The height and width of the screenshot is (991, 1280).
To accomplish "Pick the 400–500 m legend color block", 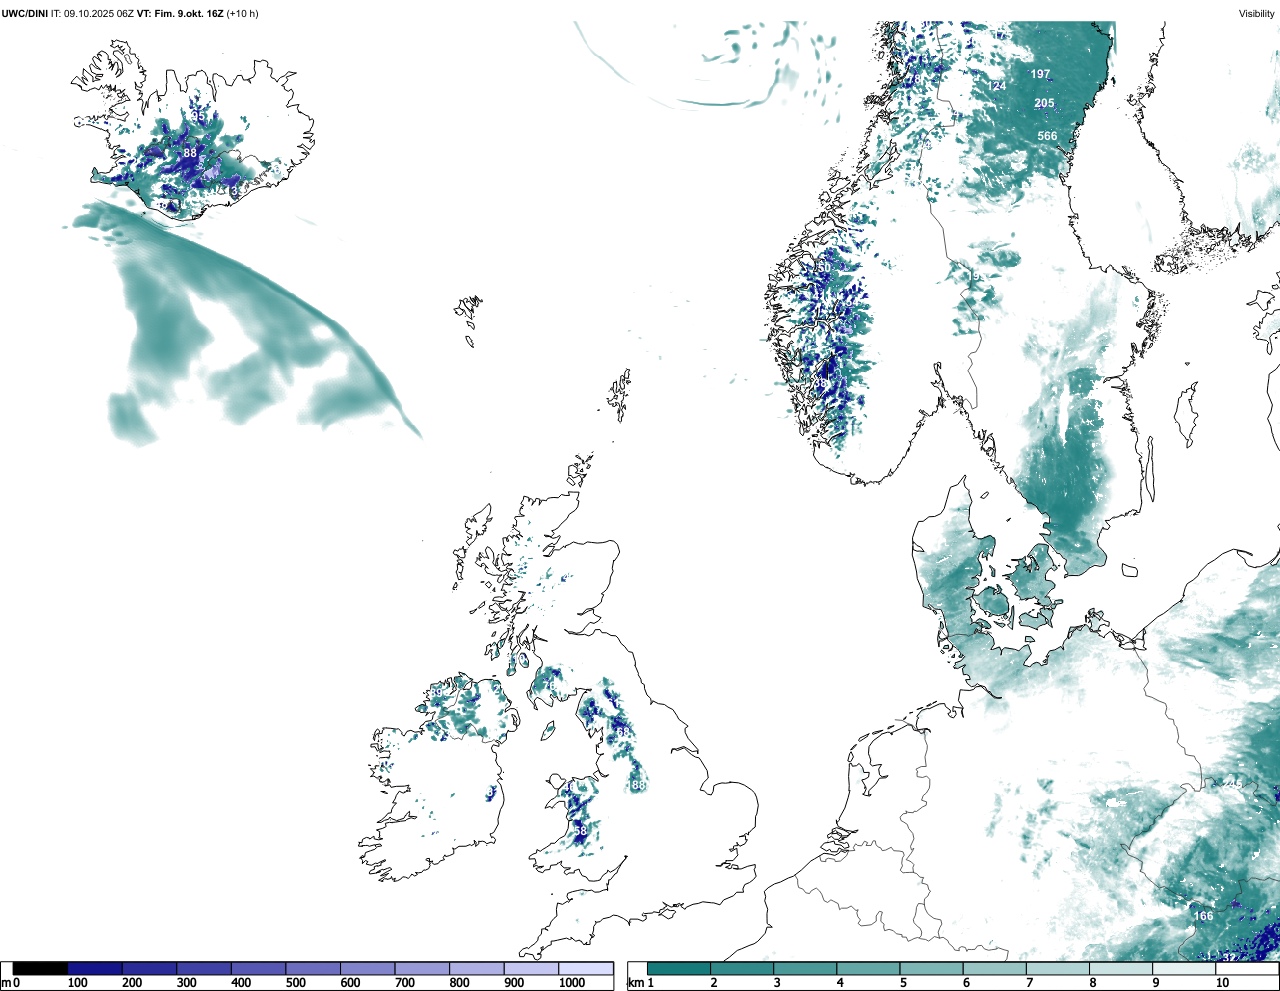I will tap(258, 968).
